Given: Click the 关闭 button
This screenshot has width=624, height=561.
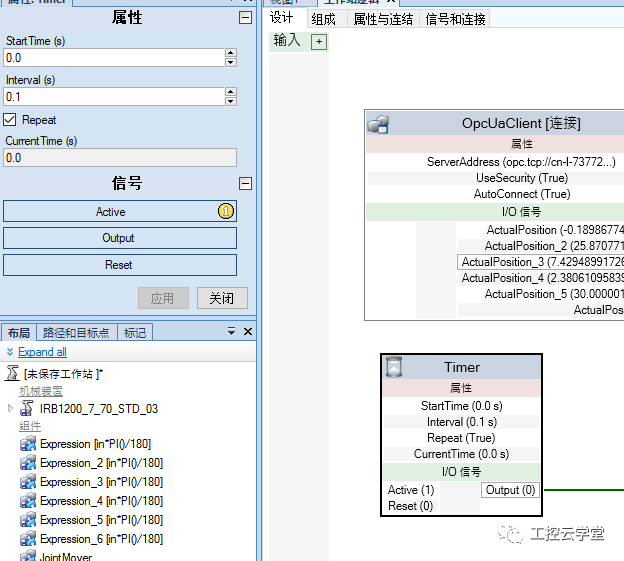Looking at the screenshot, I should [x=222, y=298].
